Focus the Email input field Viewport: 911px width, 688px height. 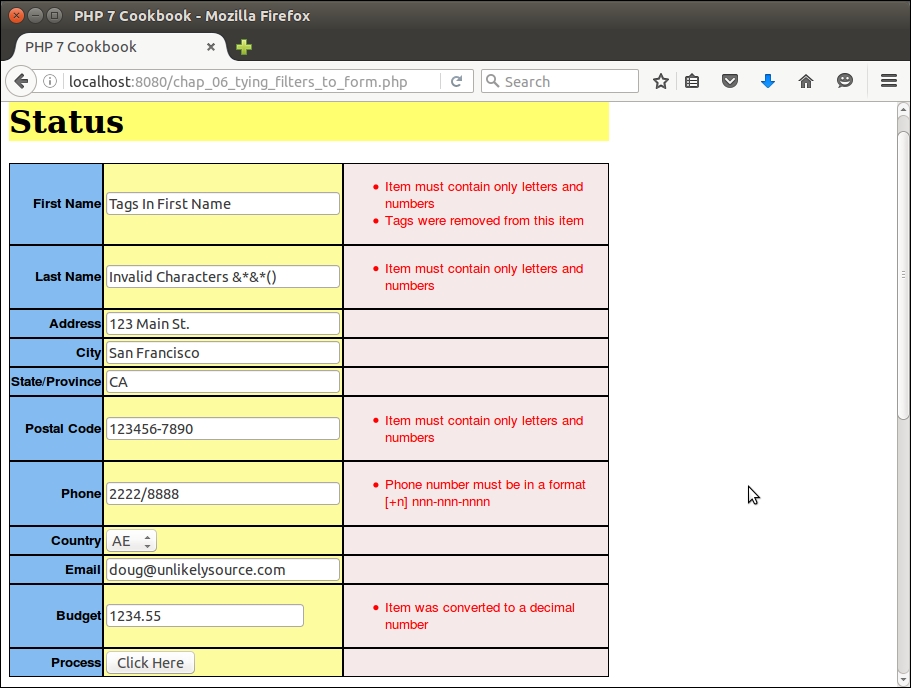[222, 570]
